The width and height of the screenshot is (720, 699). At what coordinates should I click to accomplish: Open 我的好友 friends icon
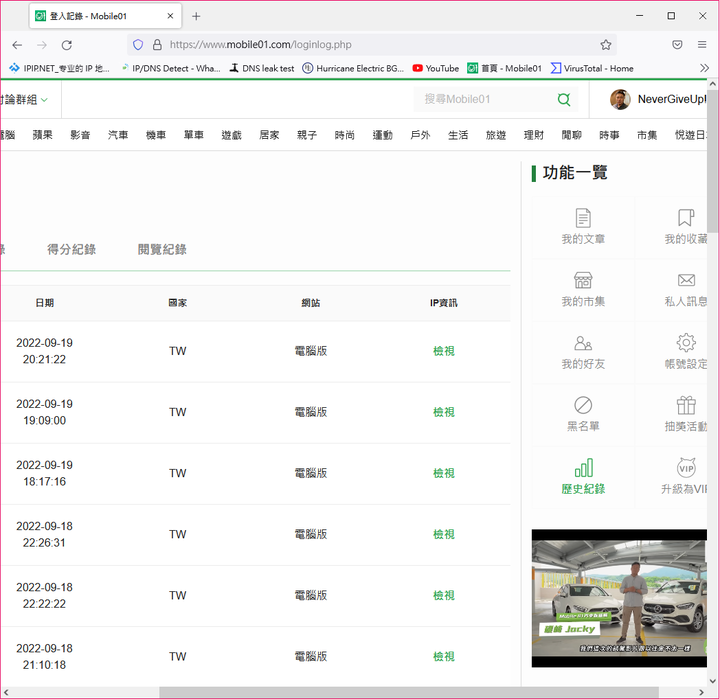click(583, 343)
